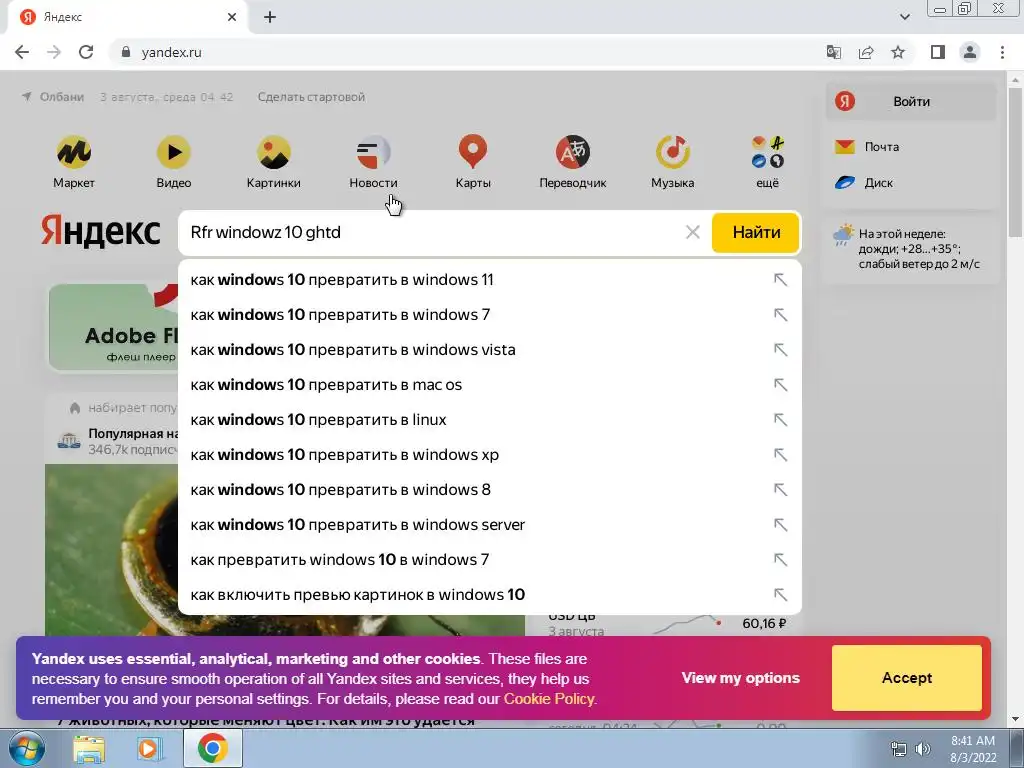Open Chrome three-dot menu
The height and width of the screenshot is (768, 1024).
click(x=1002, y=52)
